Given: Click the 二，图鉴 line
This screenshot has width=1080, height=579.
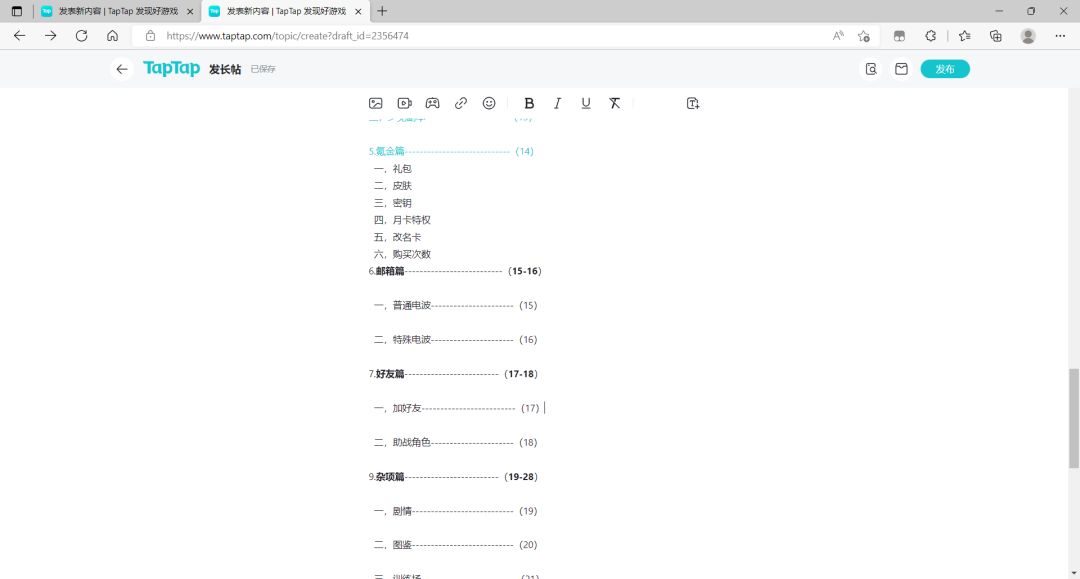Looking at the screenshot, I should click(455, 545).
